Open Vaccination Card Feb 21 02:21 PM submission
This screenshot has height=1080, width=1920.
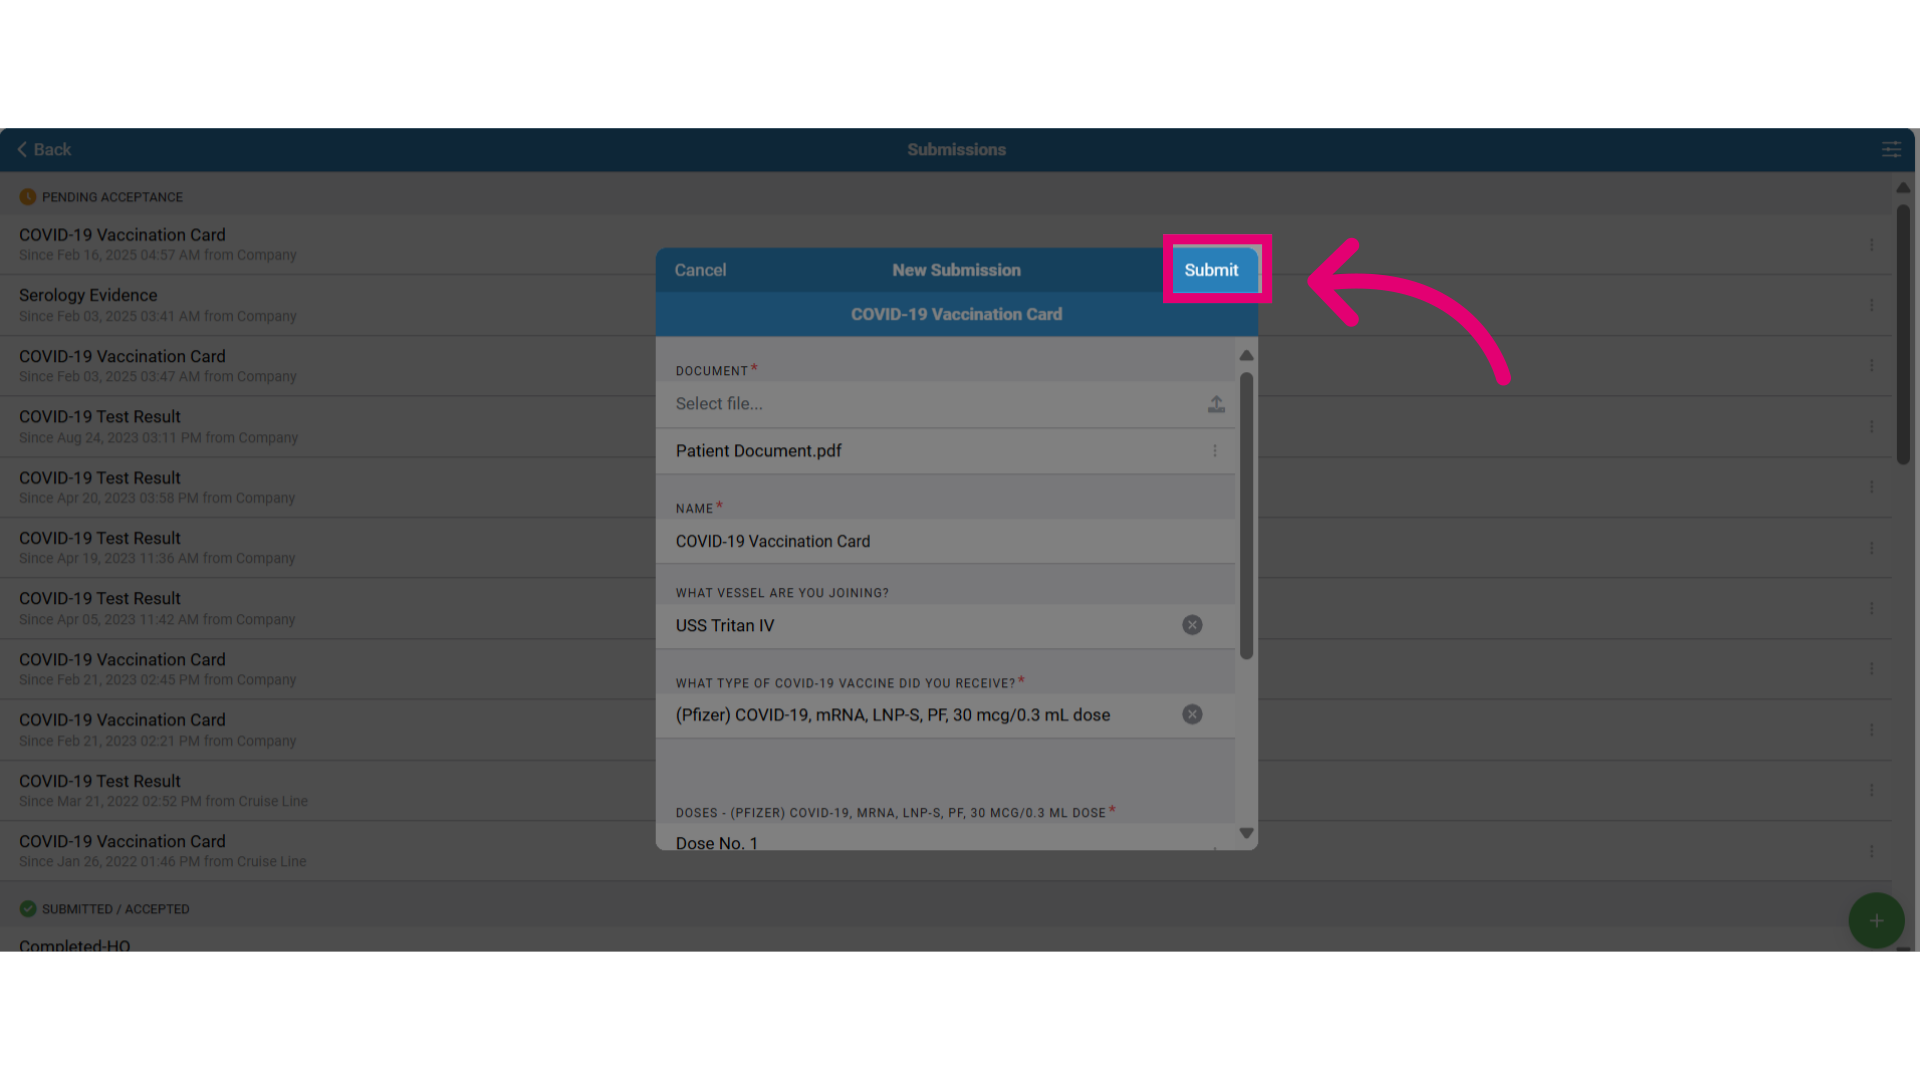point(945,730)
